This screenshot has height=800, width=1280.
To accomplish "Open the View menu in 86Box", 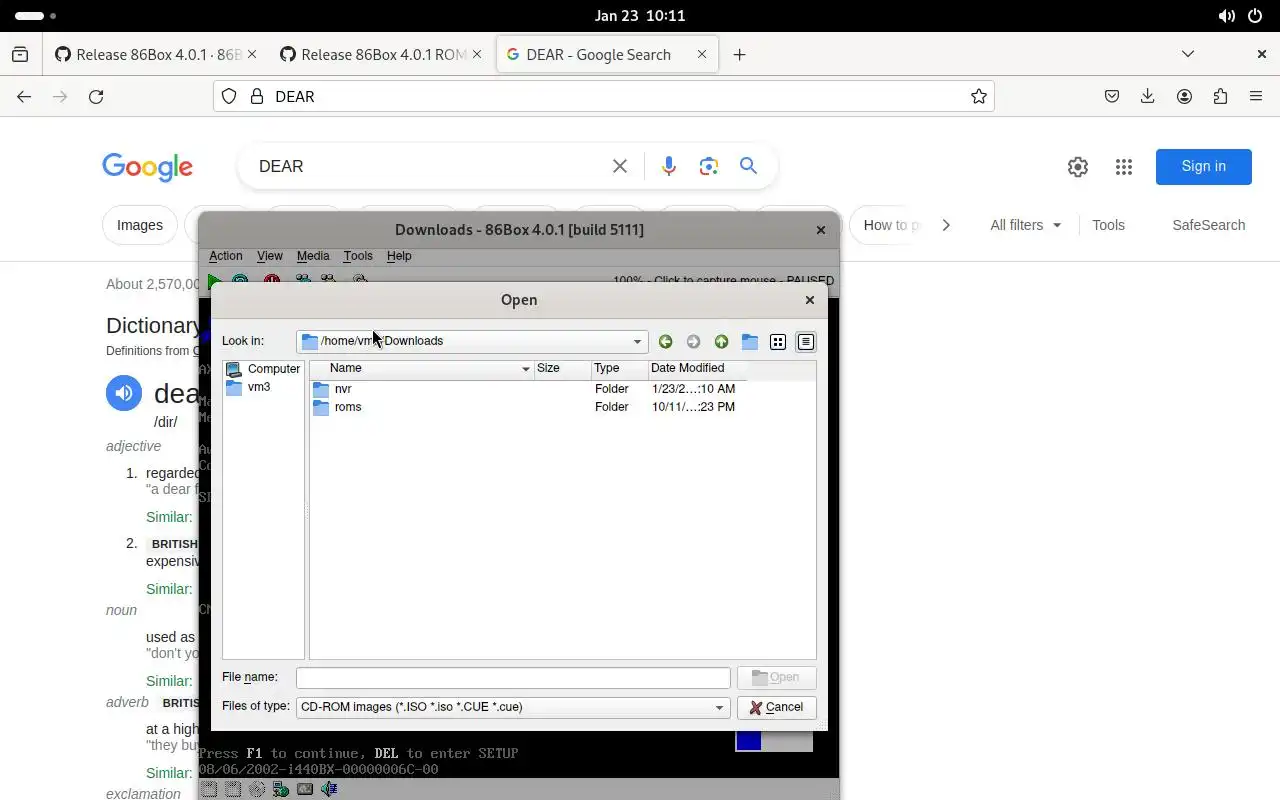I will tap(270, 256).
